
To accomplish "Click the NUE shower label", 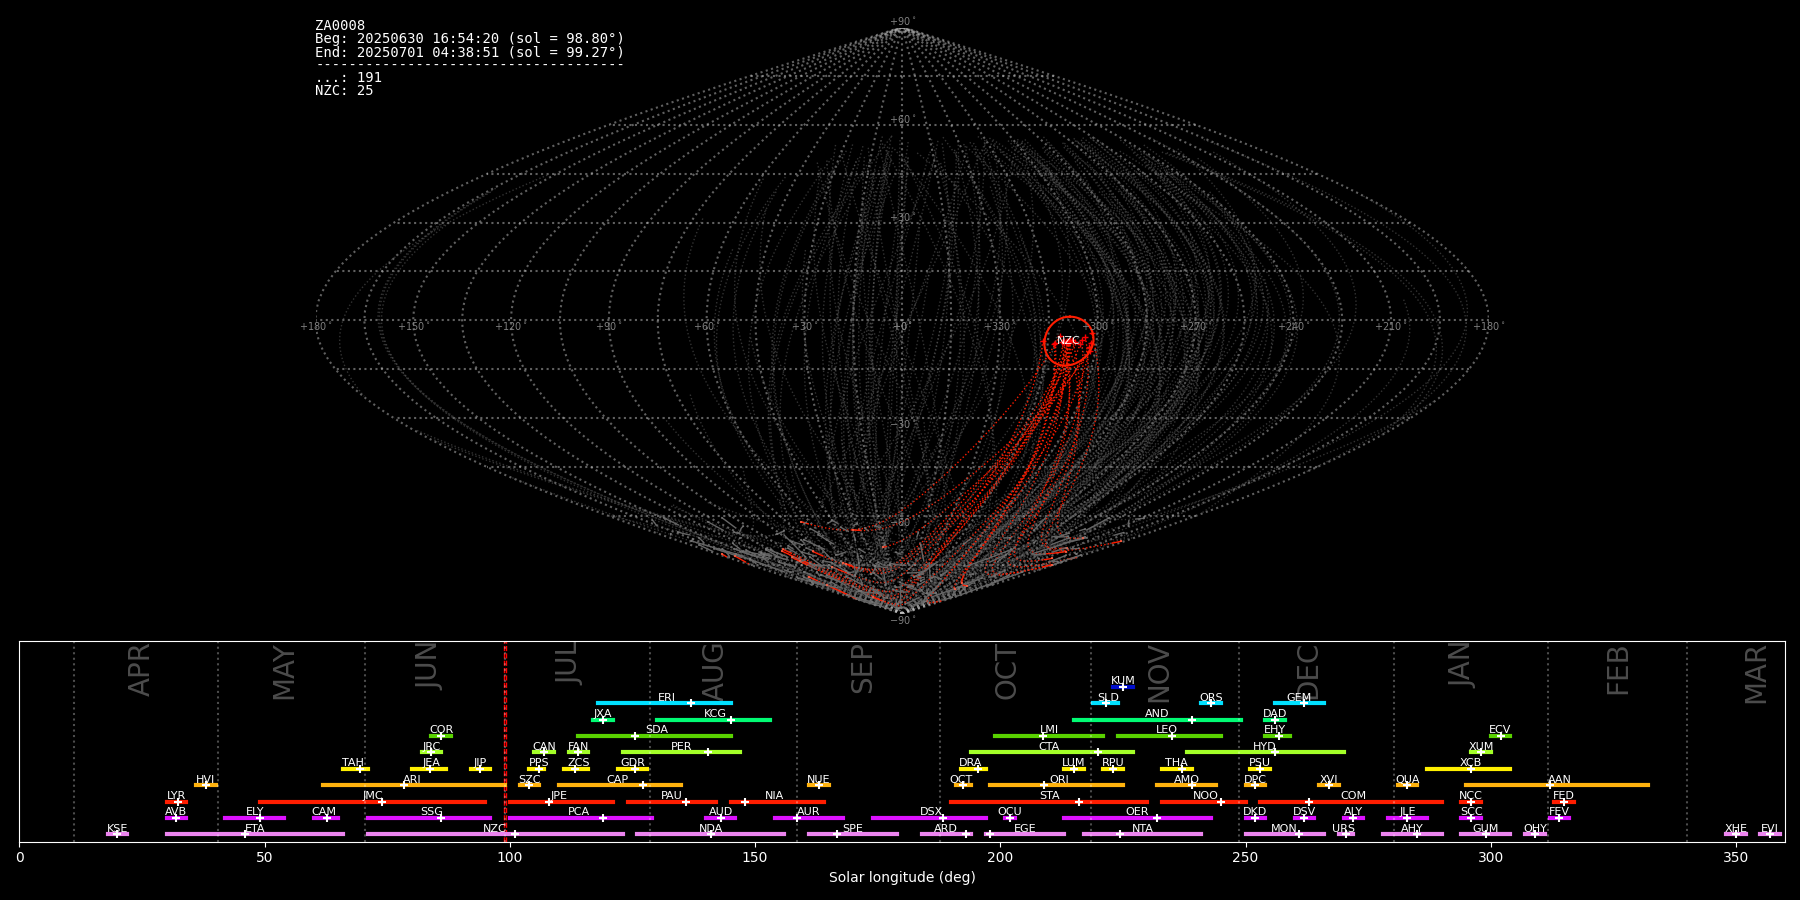I will coord(818,779).
